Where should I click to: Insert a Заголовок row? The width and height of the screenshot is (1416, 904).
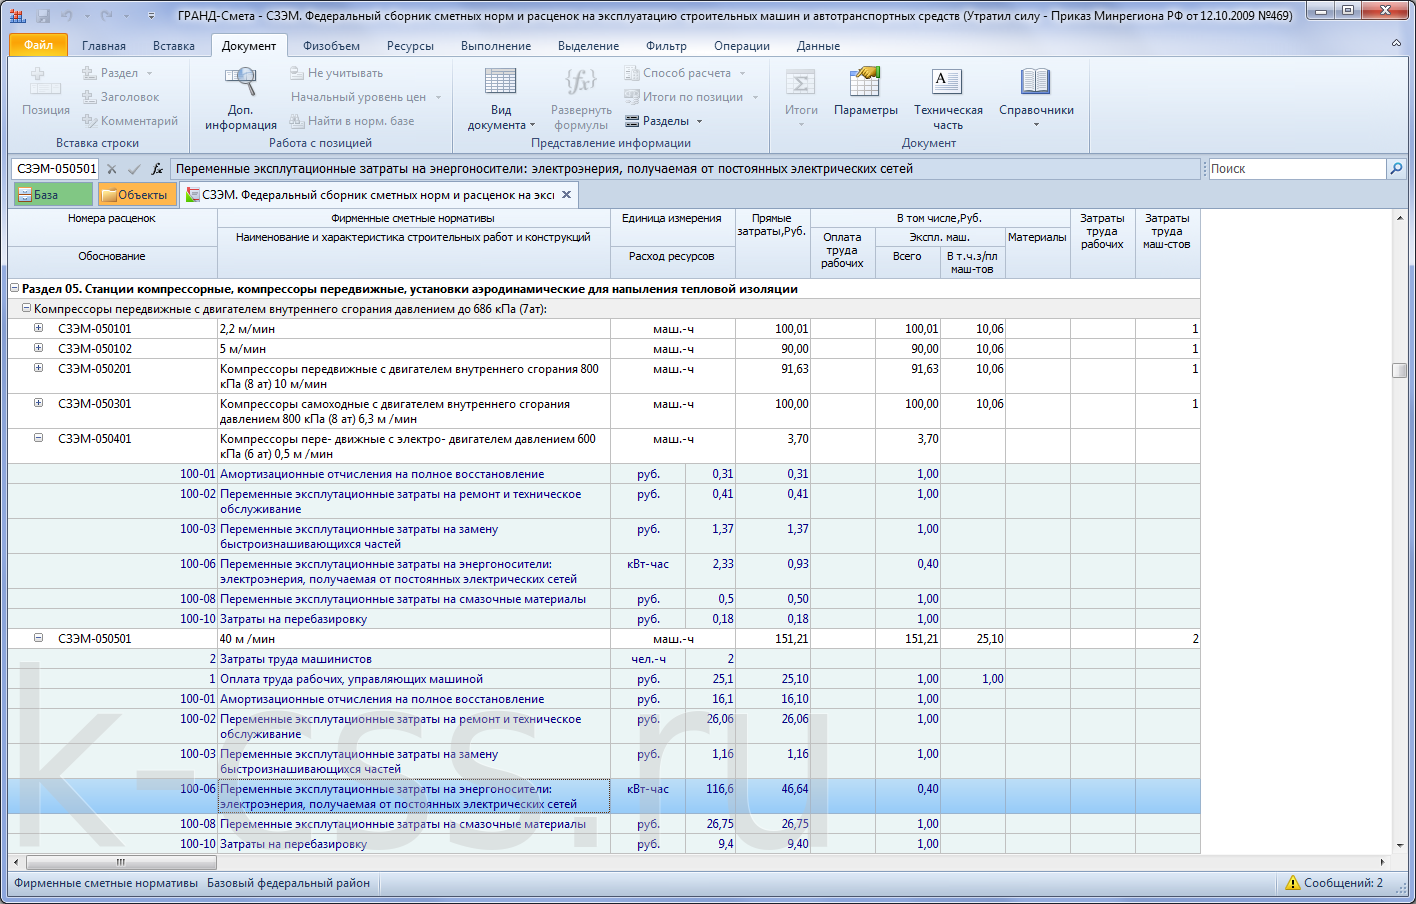[120, 97]
